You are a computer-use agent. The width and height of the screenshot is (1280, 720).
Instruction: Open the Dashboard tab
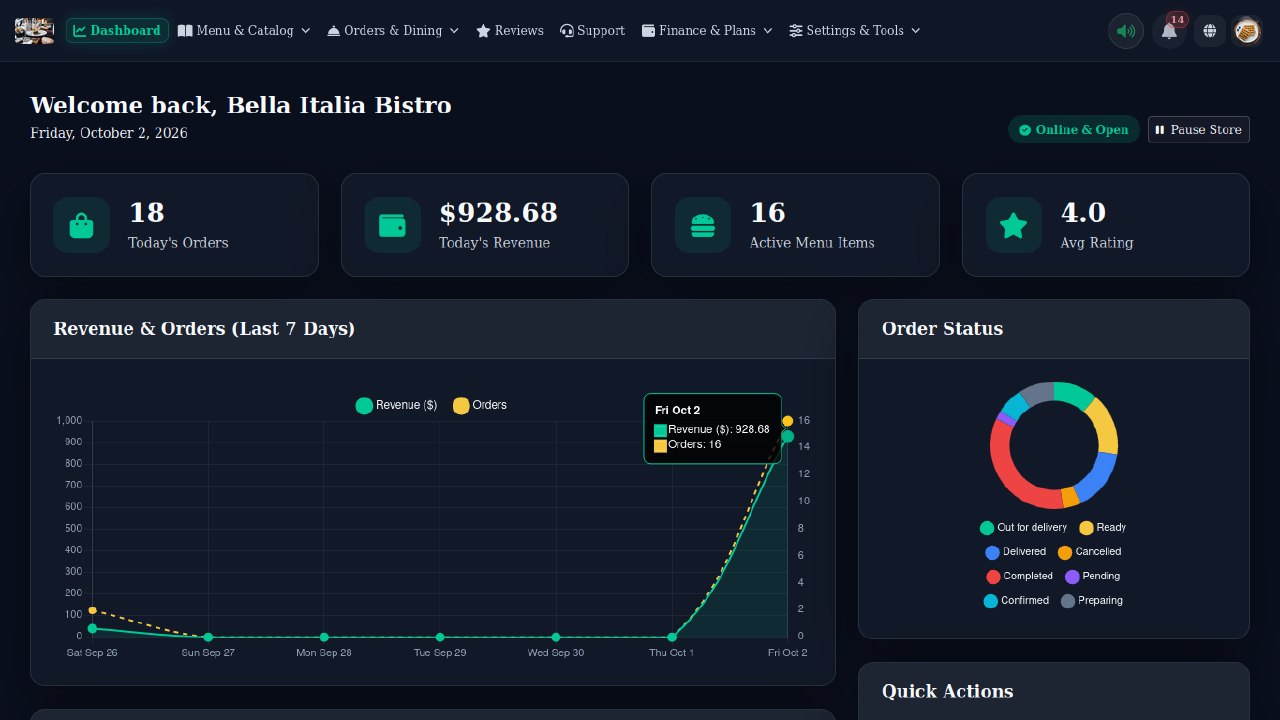(x=117, y=31)
